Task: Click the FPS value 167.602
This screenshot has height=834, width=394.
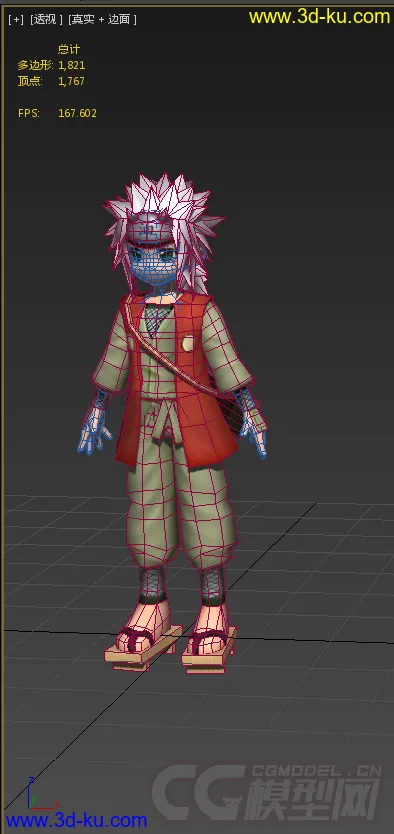Action: click(77, 113)
